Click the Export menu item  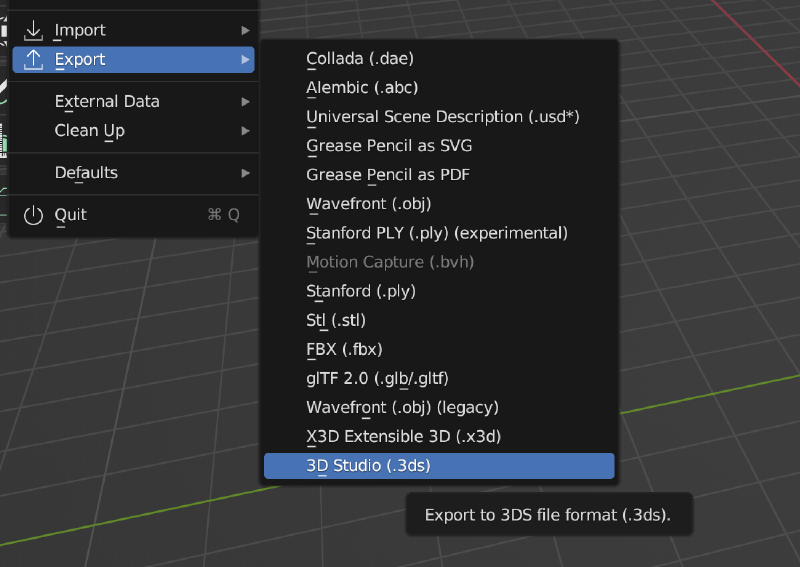133,60
